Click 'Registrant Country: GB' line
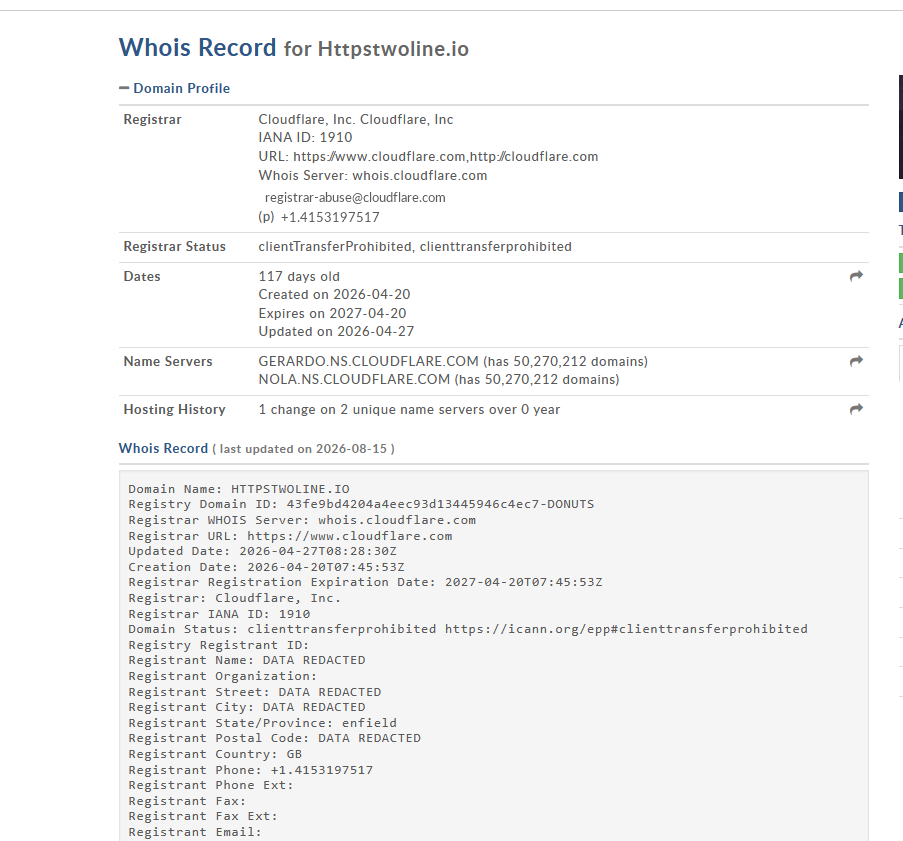The width and height of the screenshot is (903, 841). 215,754
